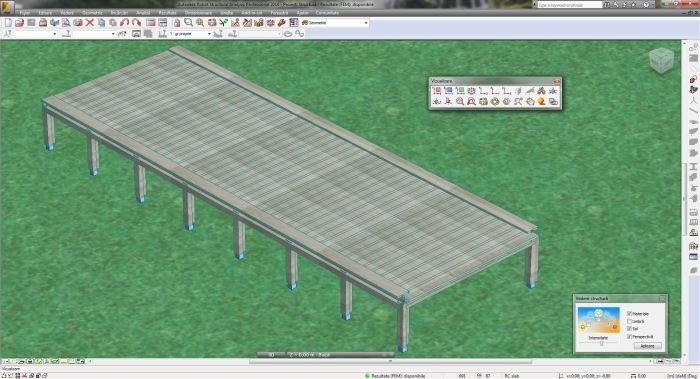Image resolution: width=700 pixels, height=379 pixels.
Task: Click the printer icon in main toolbar
Action: 43,22
